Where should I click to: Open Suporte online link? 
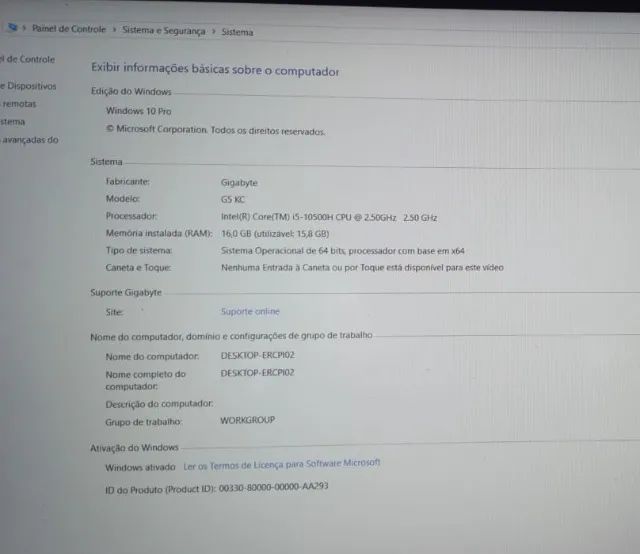250,311
